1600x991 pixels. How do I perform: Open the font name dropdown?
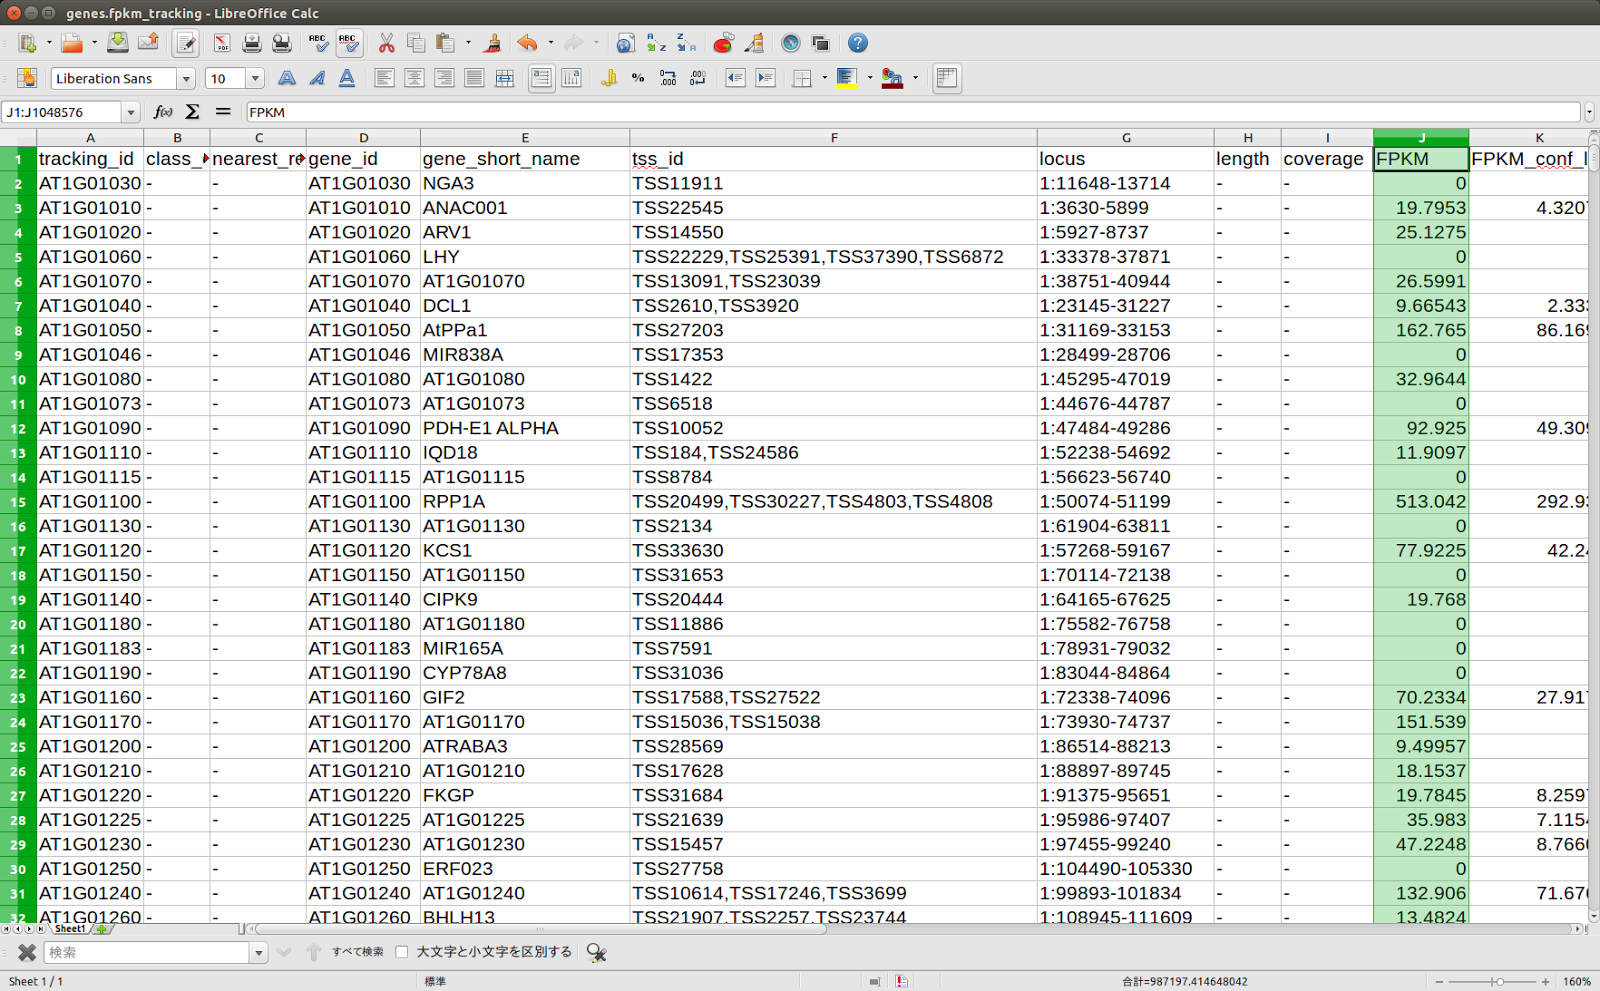(x=185, y=78)
